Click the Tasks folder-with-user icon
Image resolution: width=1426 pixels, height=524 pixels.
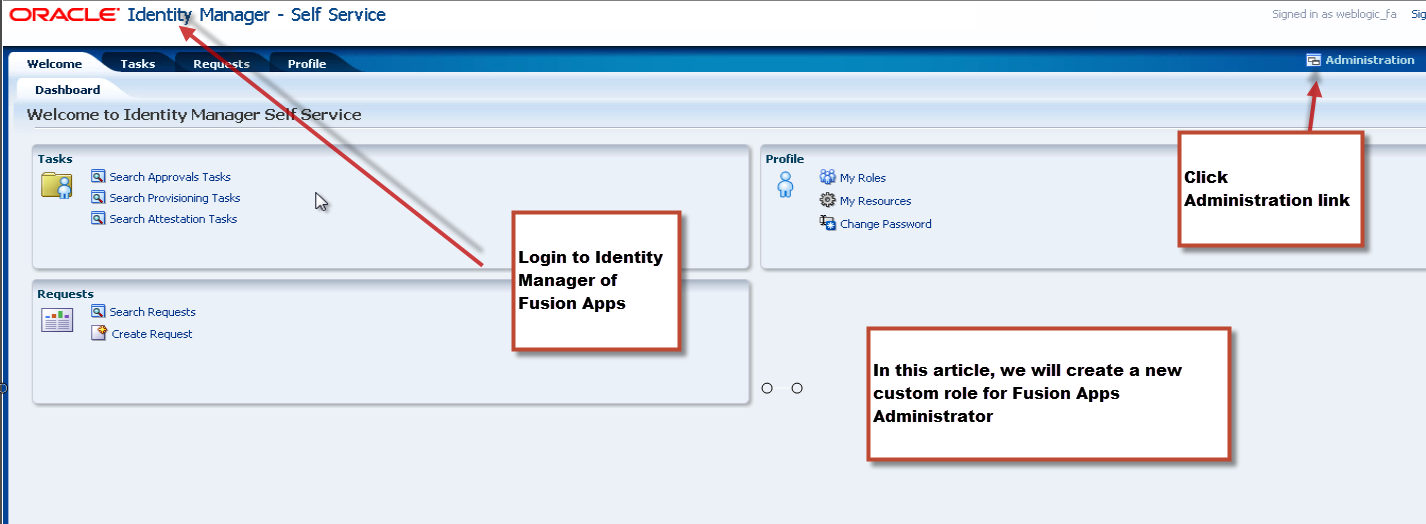click(x=57, y=185)
